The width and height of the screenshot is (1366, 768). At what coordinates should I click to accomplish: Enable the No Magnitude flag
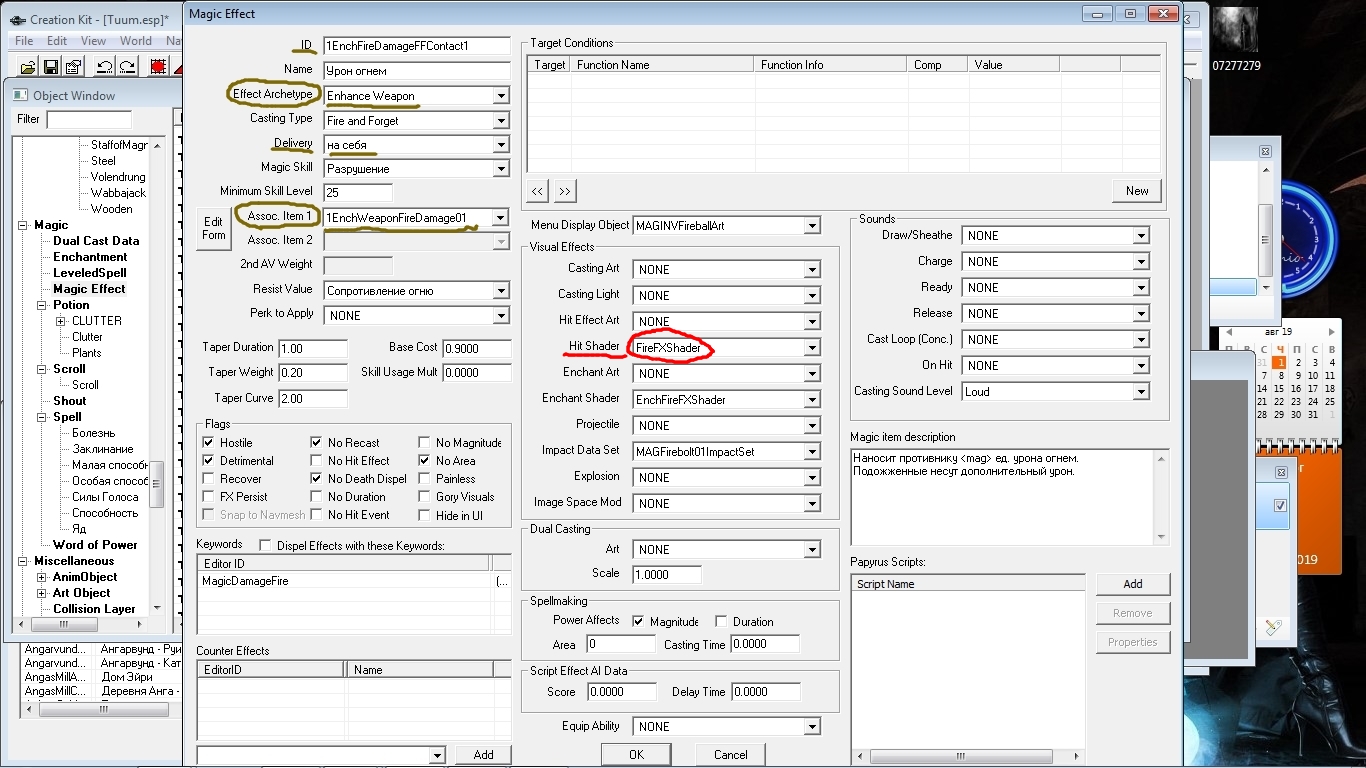(x=424, y=443)
